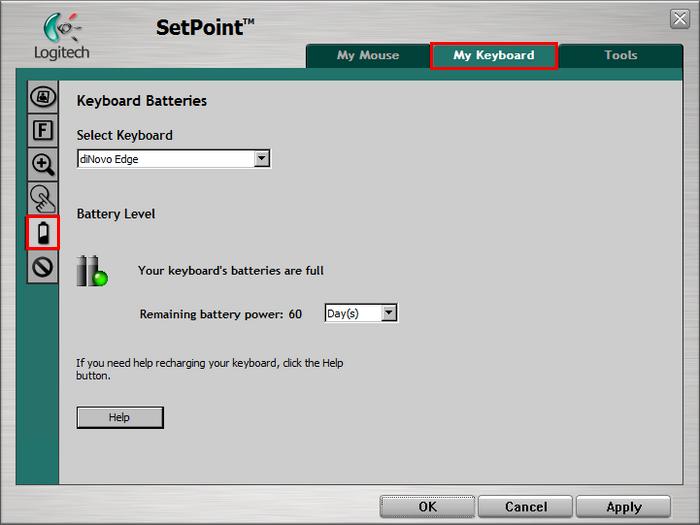
Task: Open the hot keys settings sidebar icon
Action: [x=43, y=96]
